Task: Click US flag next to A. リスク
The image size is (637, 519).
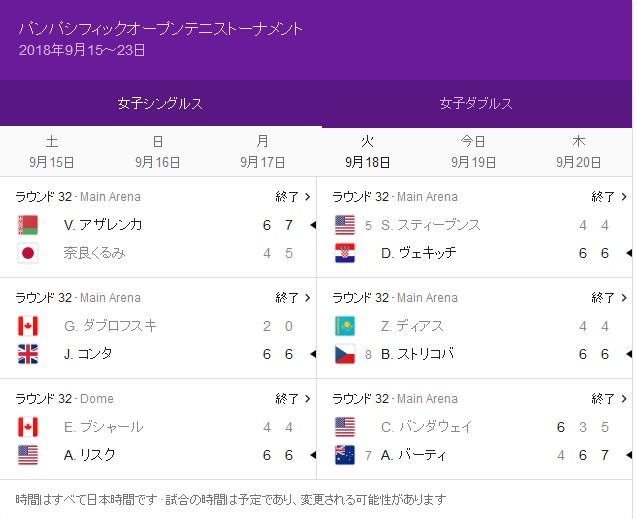Action: click(28, 455)
